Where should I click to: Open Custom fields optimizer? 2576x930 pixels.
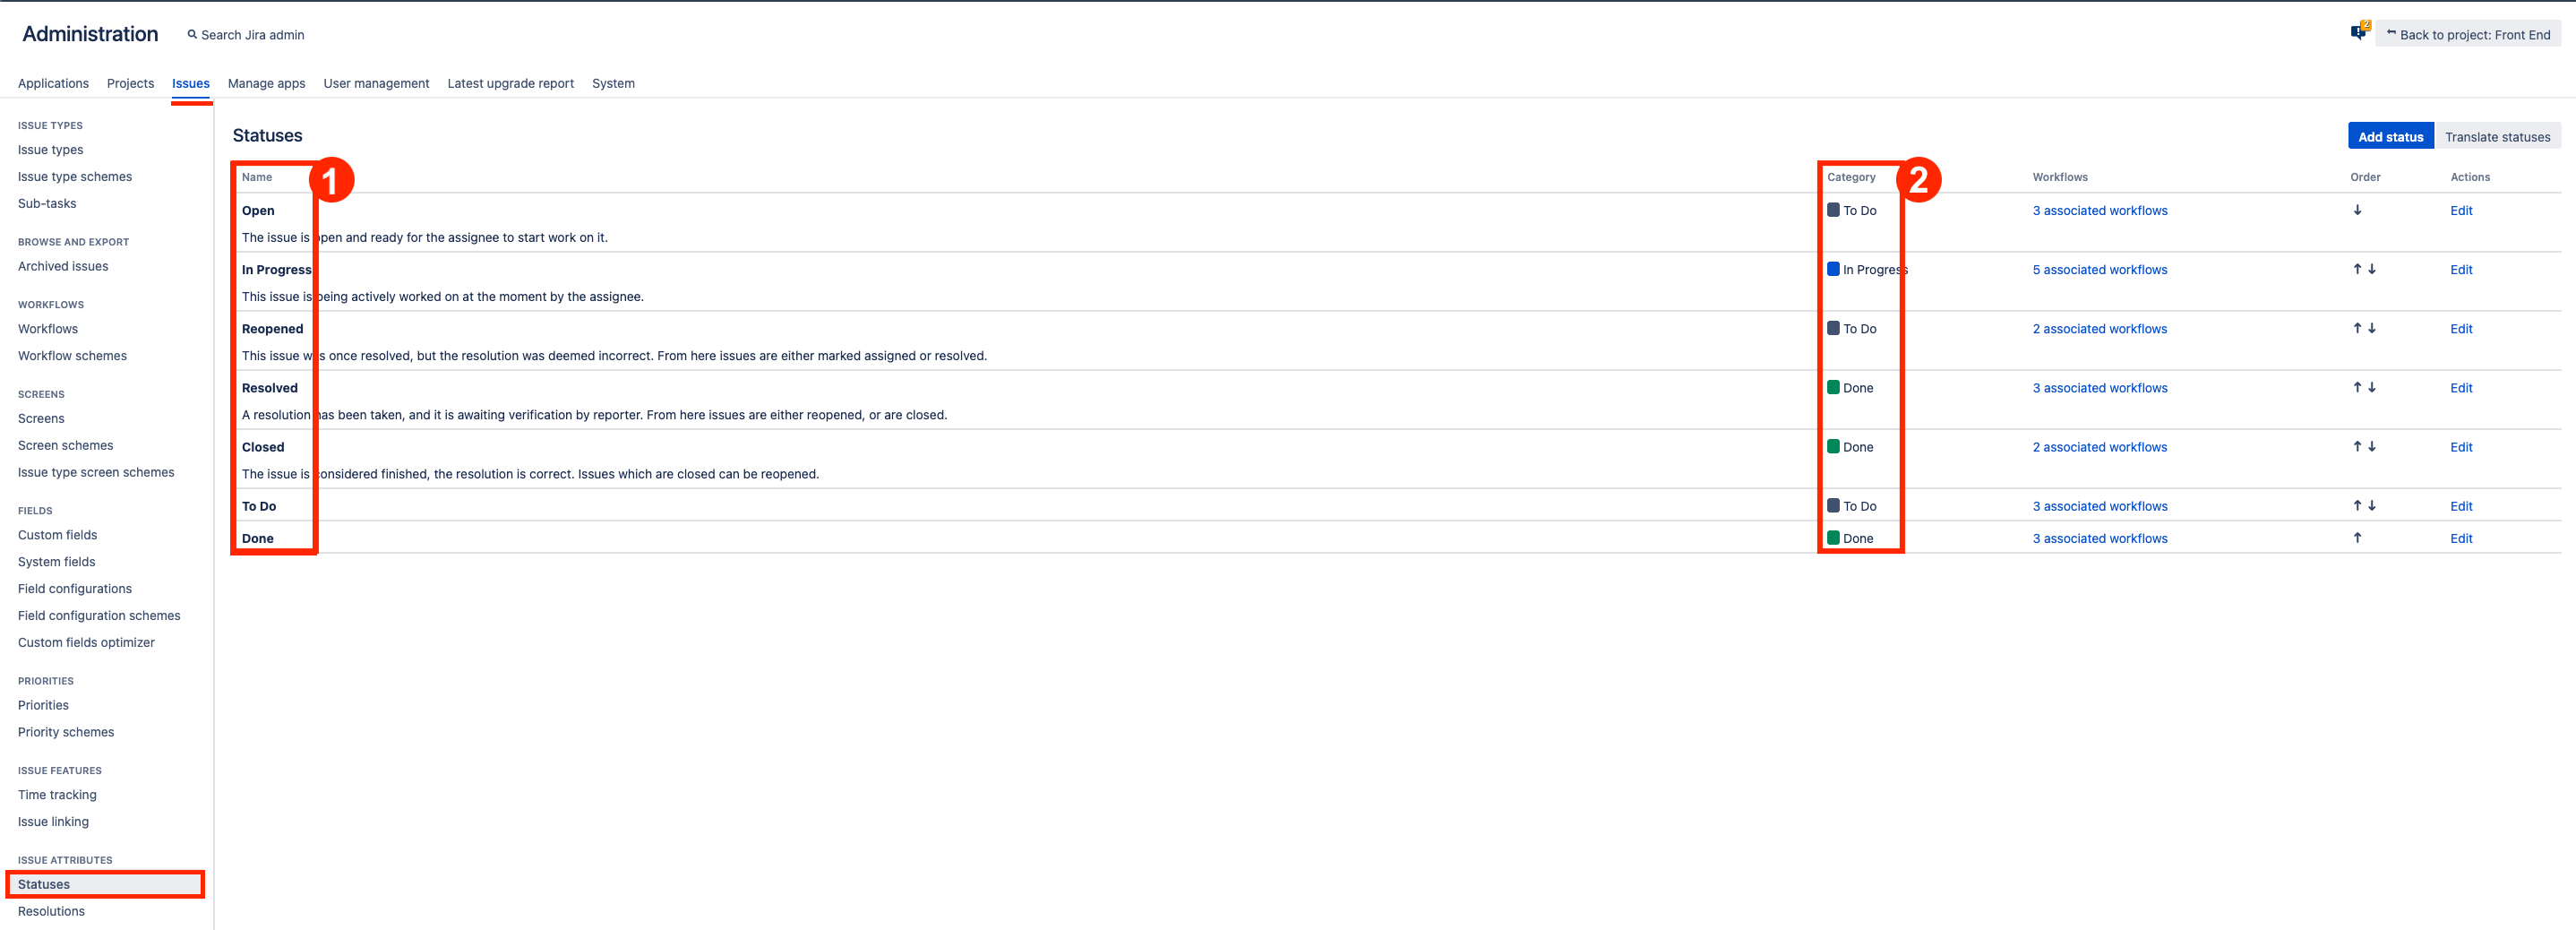coord(86,642)
